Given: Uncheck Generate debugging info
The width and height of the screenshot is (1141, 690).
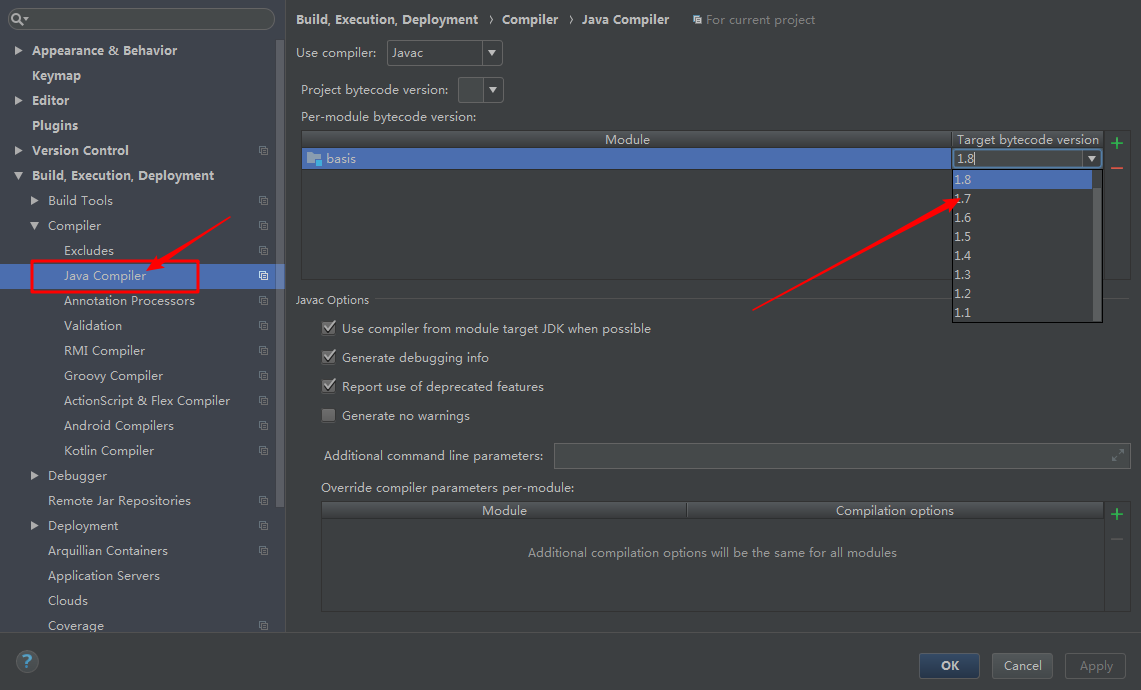Looking at the screenshot, I should (329, 357).
